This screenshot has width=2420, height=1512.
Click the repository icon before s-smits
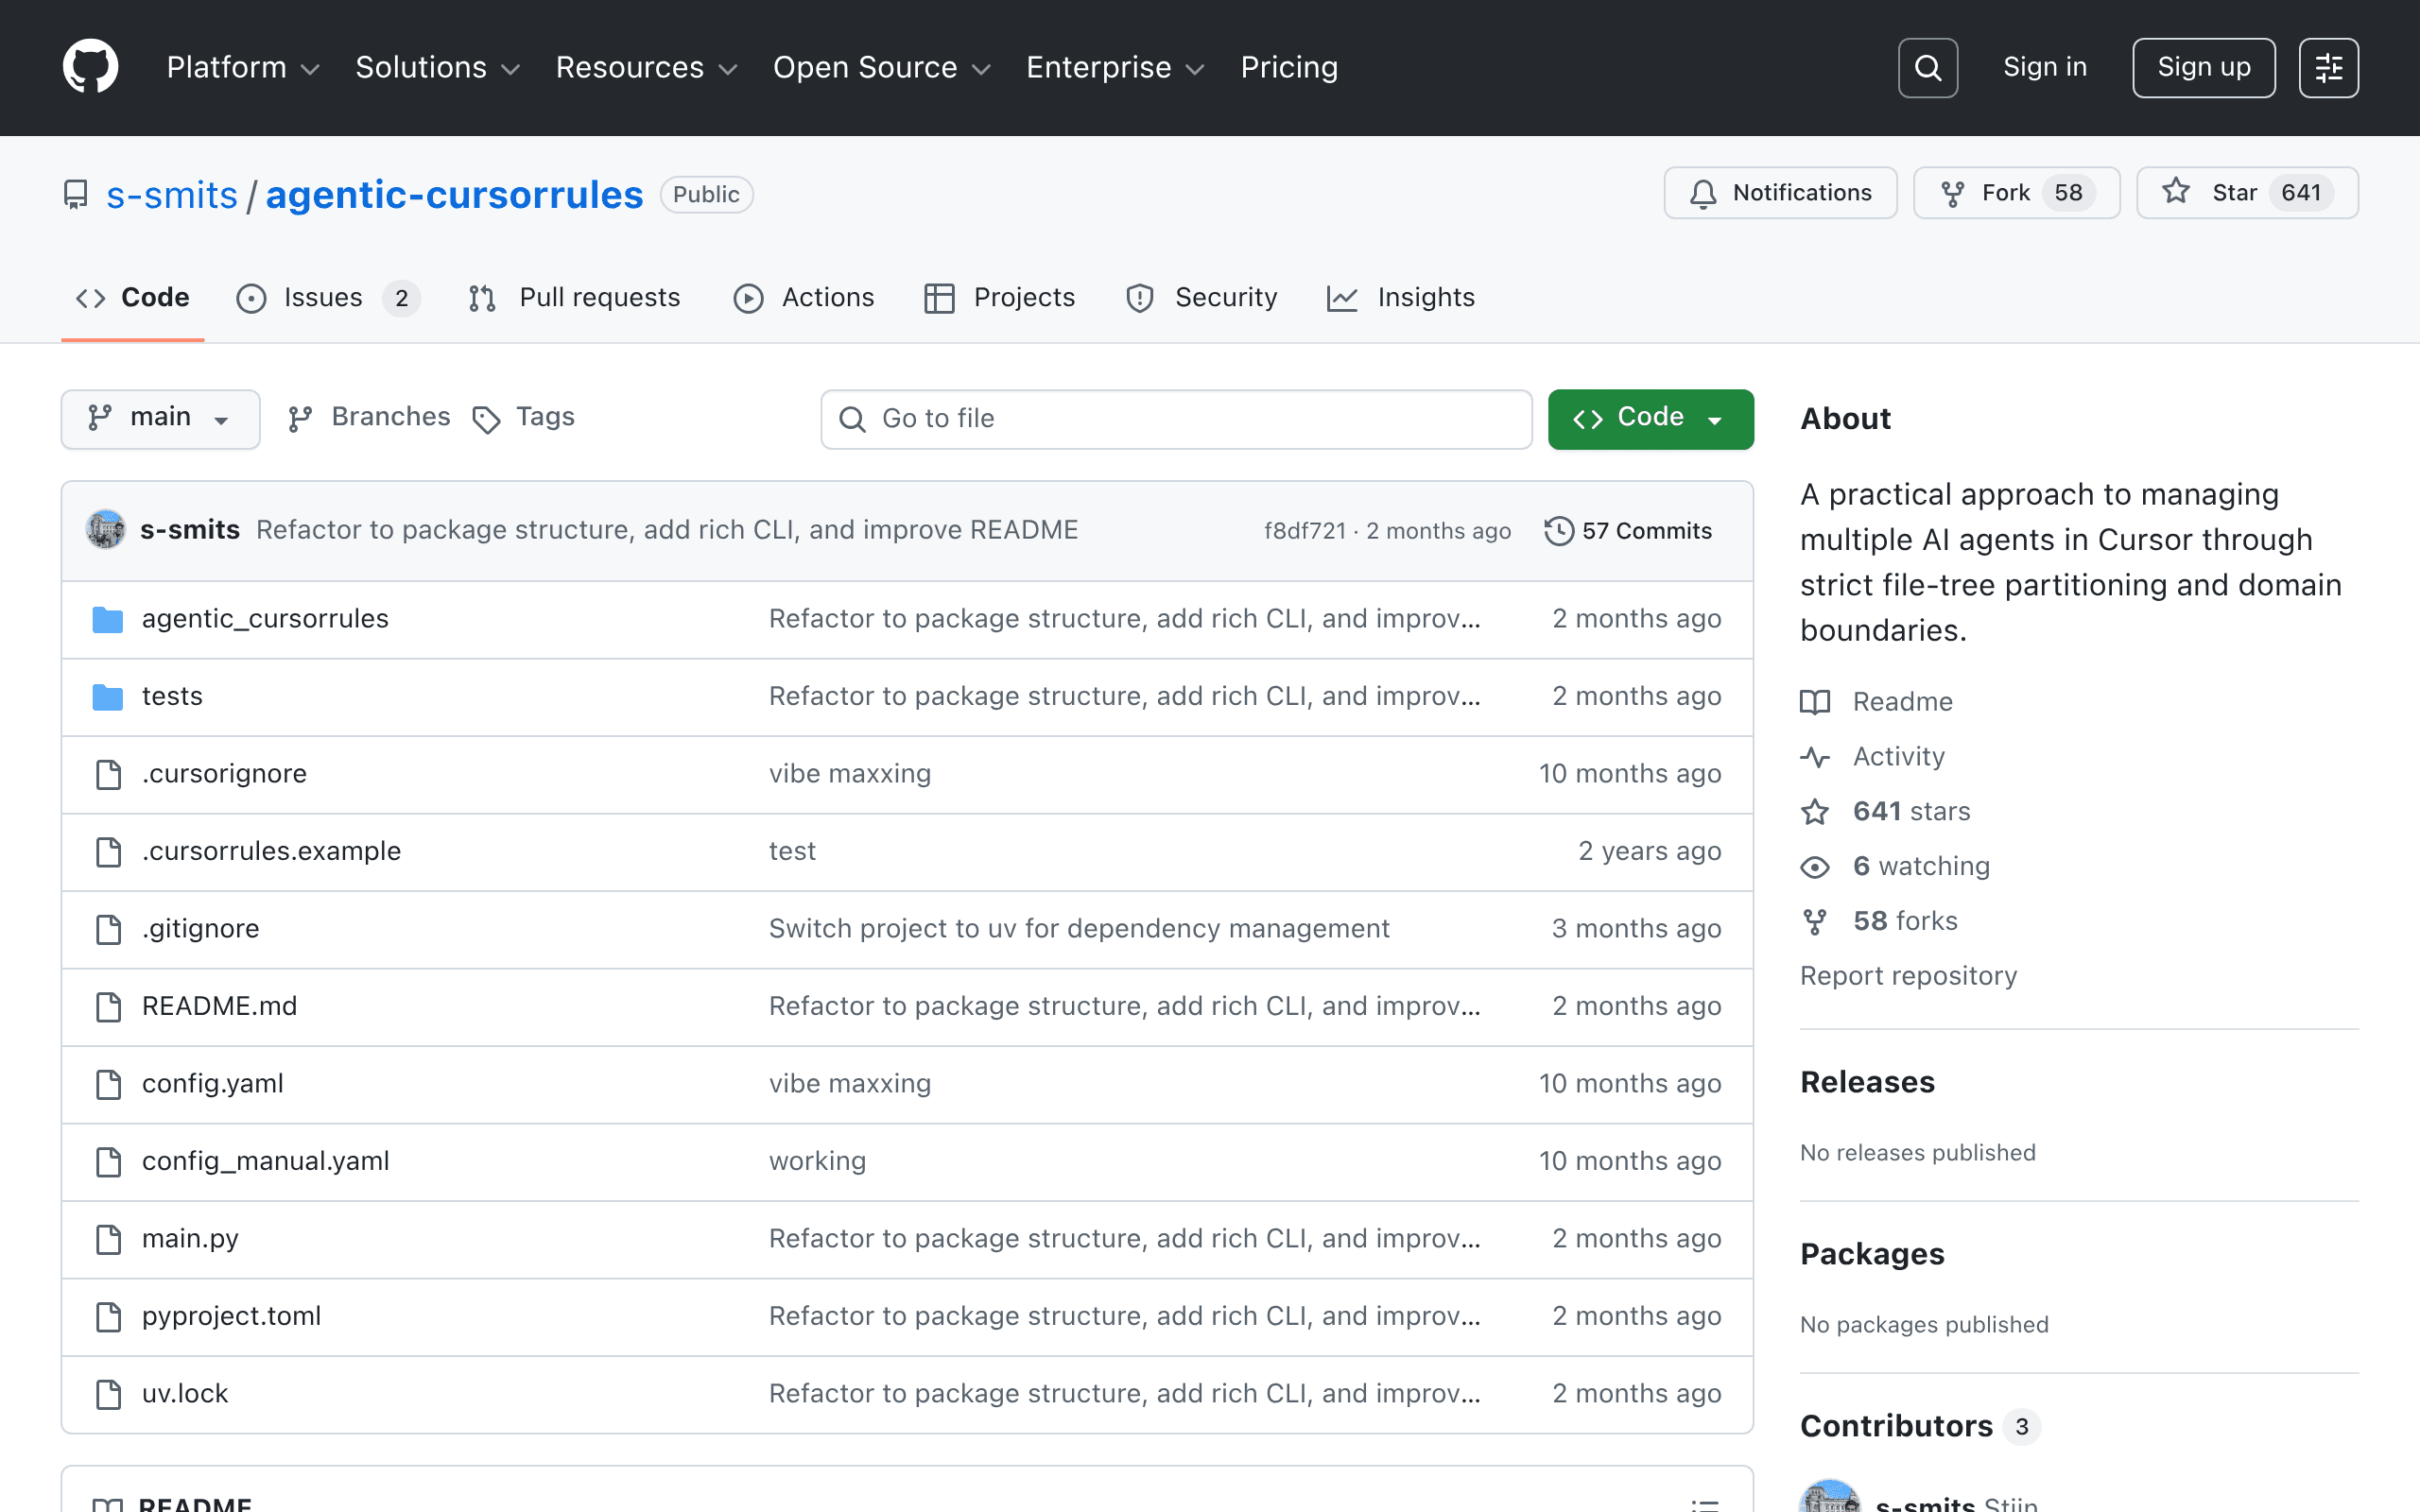coord(75,195)
